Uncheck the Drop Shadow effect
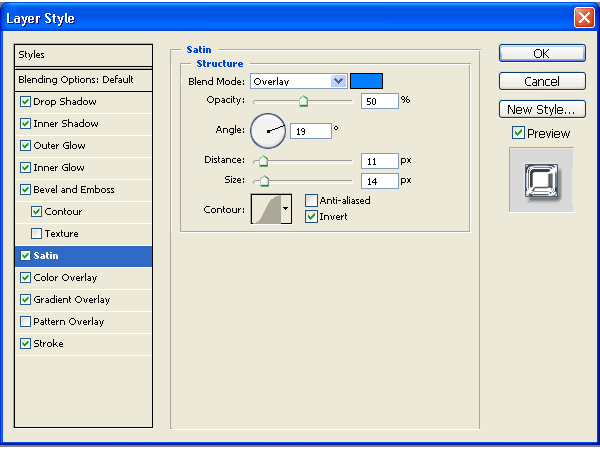This screenshot has height=450, width=600. click(x=26, y=102)
